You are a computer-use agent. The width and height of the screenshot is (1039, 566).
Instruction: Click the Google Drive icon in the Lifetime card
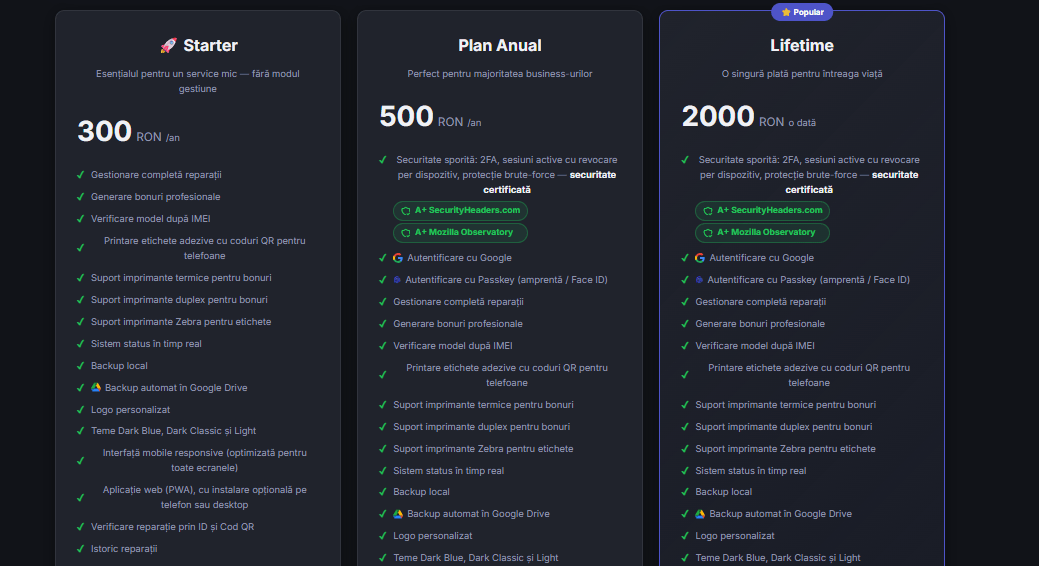700,514
